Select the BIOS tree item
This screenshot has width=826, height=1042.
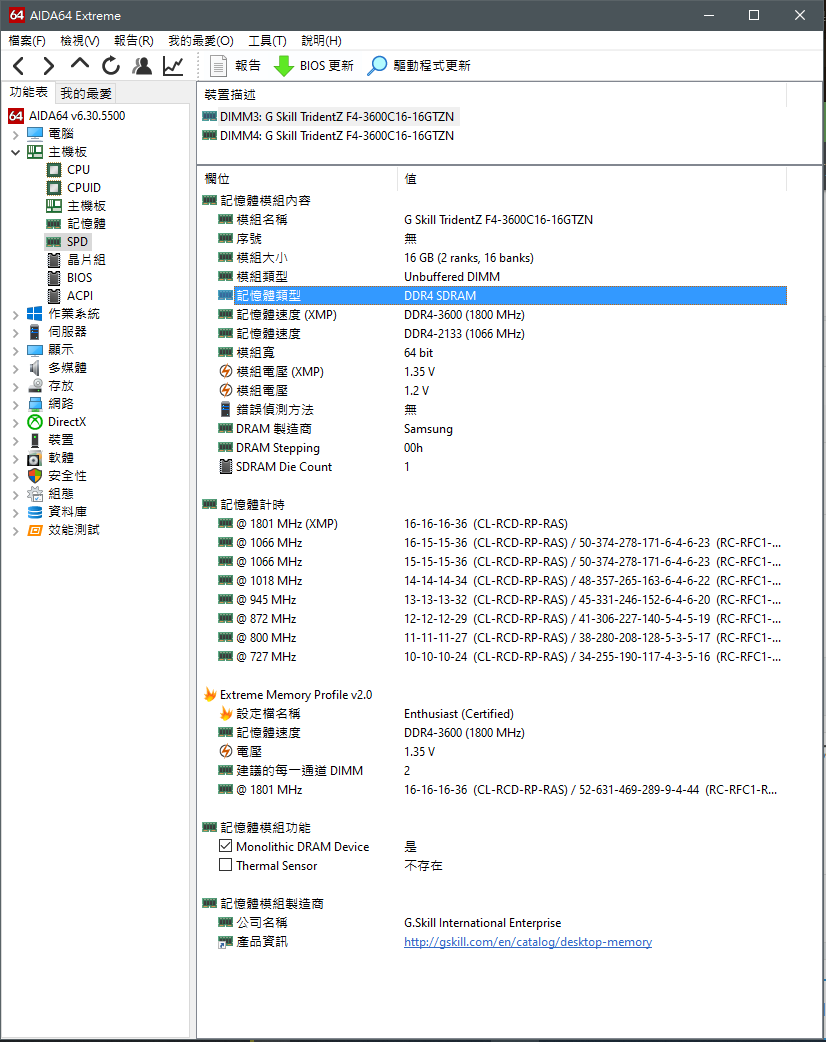(80, 277)
